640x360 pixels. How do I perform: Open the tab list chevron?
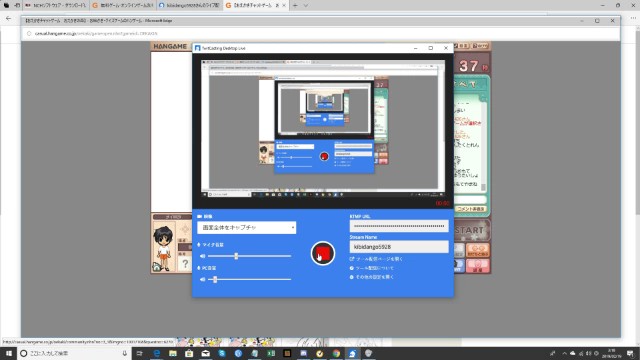[306, 5]
